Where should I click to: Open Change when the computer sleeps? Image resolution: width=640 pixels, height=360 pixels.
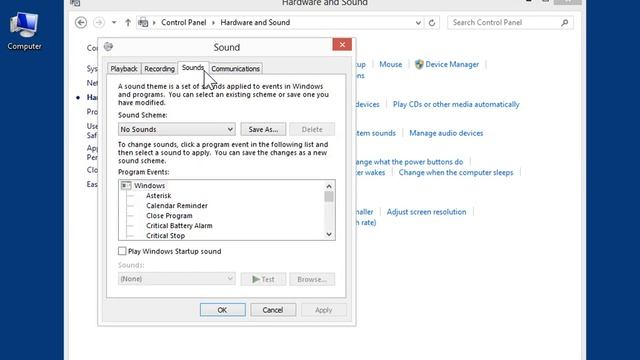[x=456, y=172]
